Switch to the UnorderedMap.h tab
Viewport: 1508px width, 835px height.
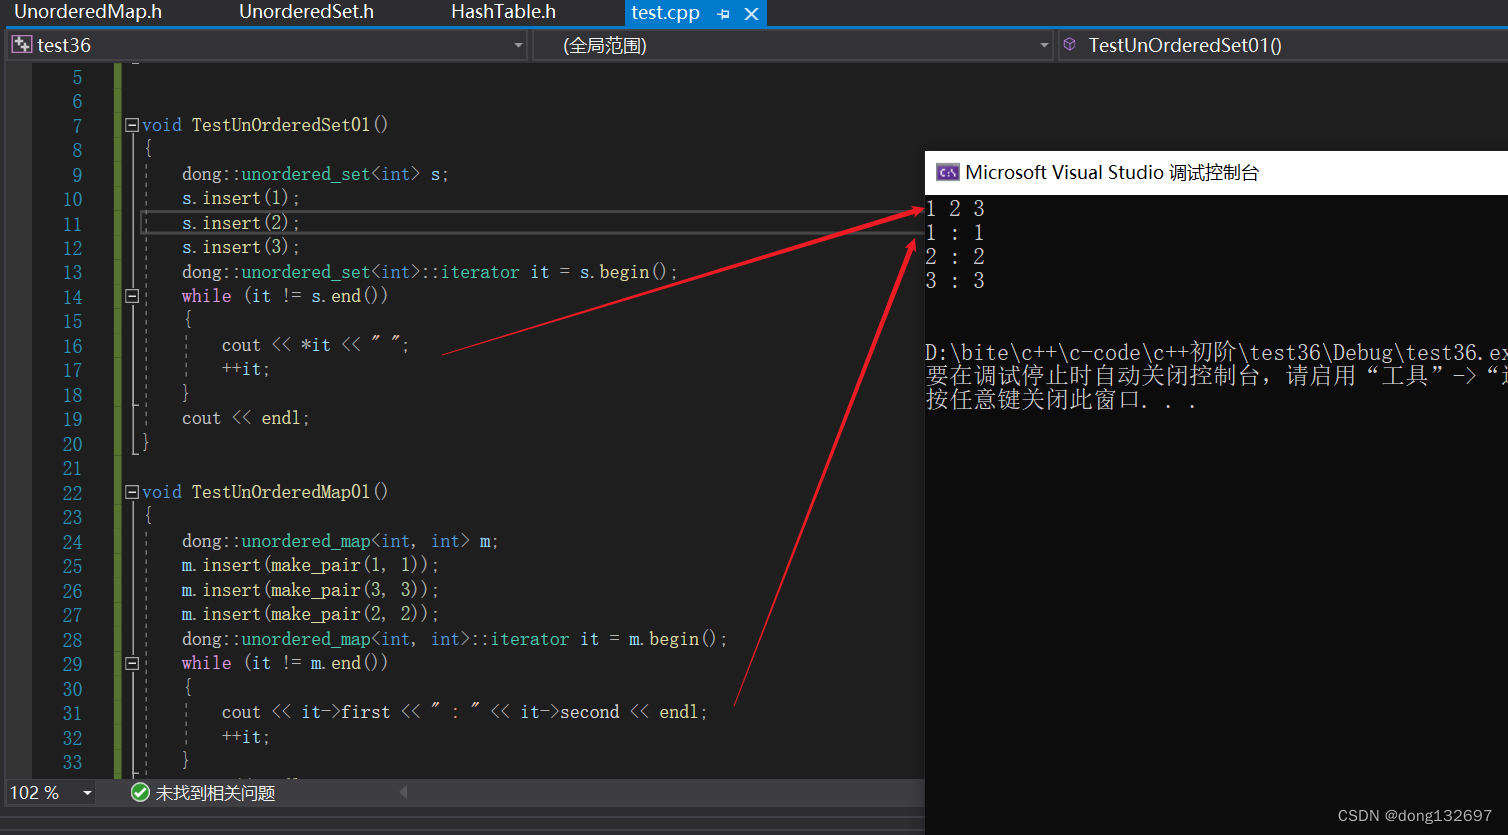click(x=88, y=12)
